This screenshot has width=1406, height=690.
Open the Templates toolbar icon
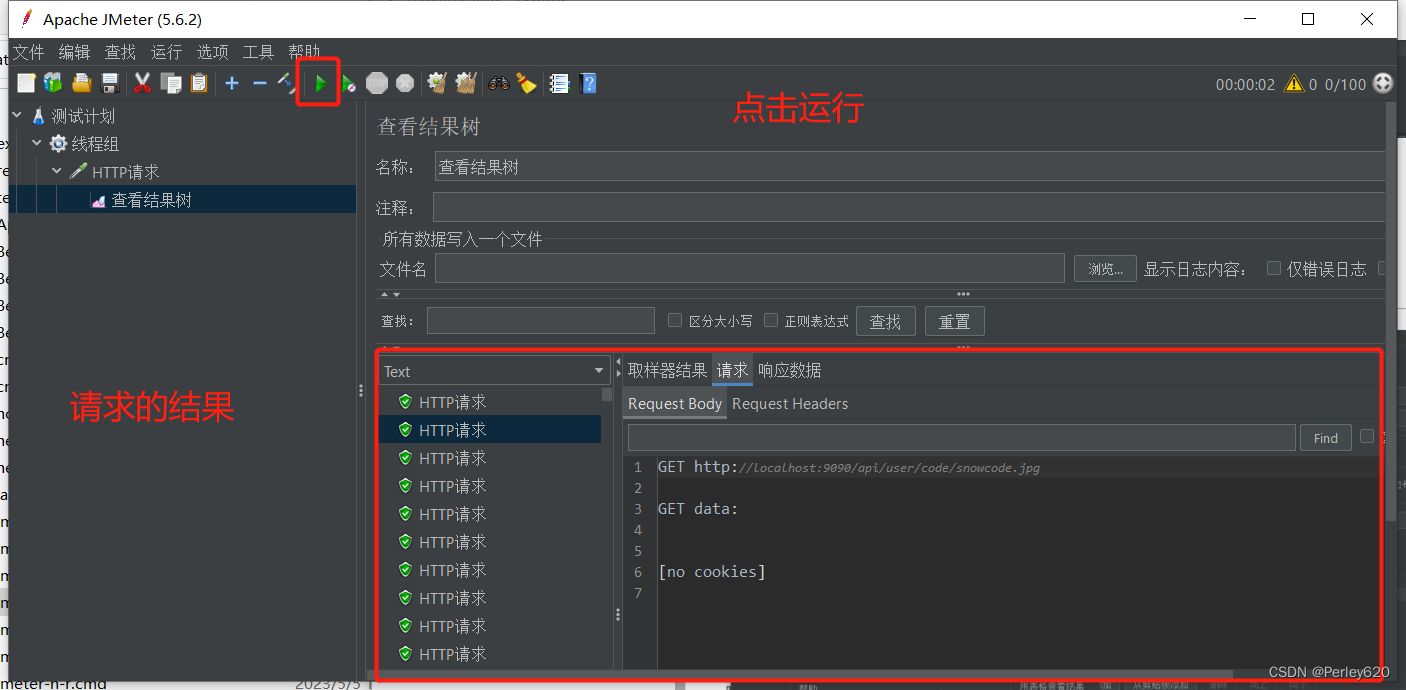(53, 84)
